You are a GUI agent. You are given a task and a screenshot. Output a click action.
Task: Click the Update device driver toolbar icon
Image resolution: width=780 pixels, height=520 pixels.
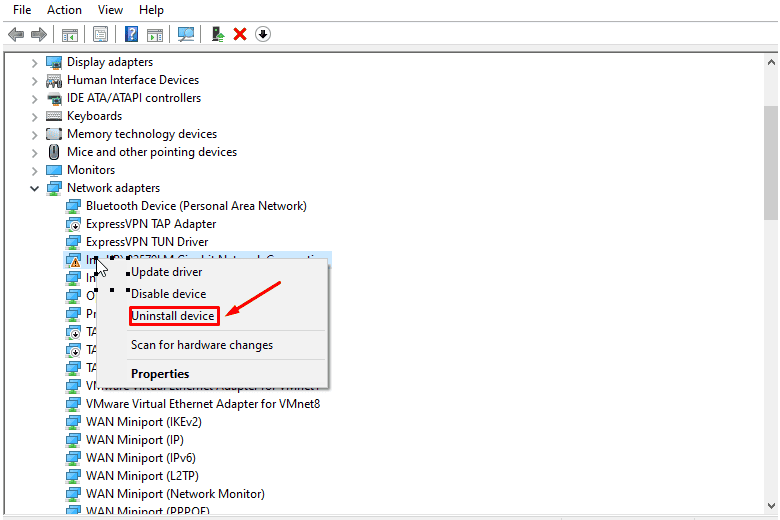point(217,34)
